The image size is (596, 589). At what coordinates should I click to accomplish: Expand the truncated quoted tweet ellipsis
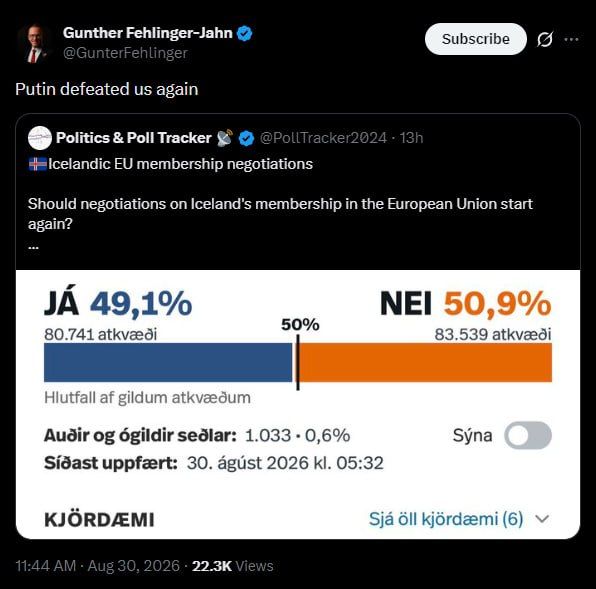click(33, 247)
